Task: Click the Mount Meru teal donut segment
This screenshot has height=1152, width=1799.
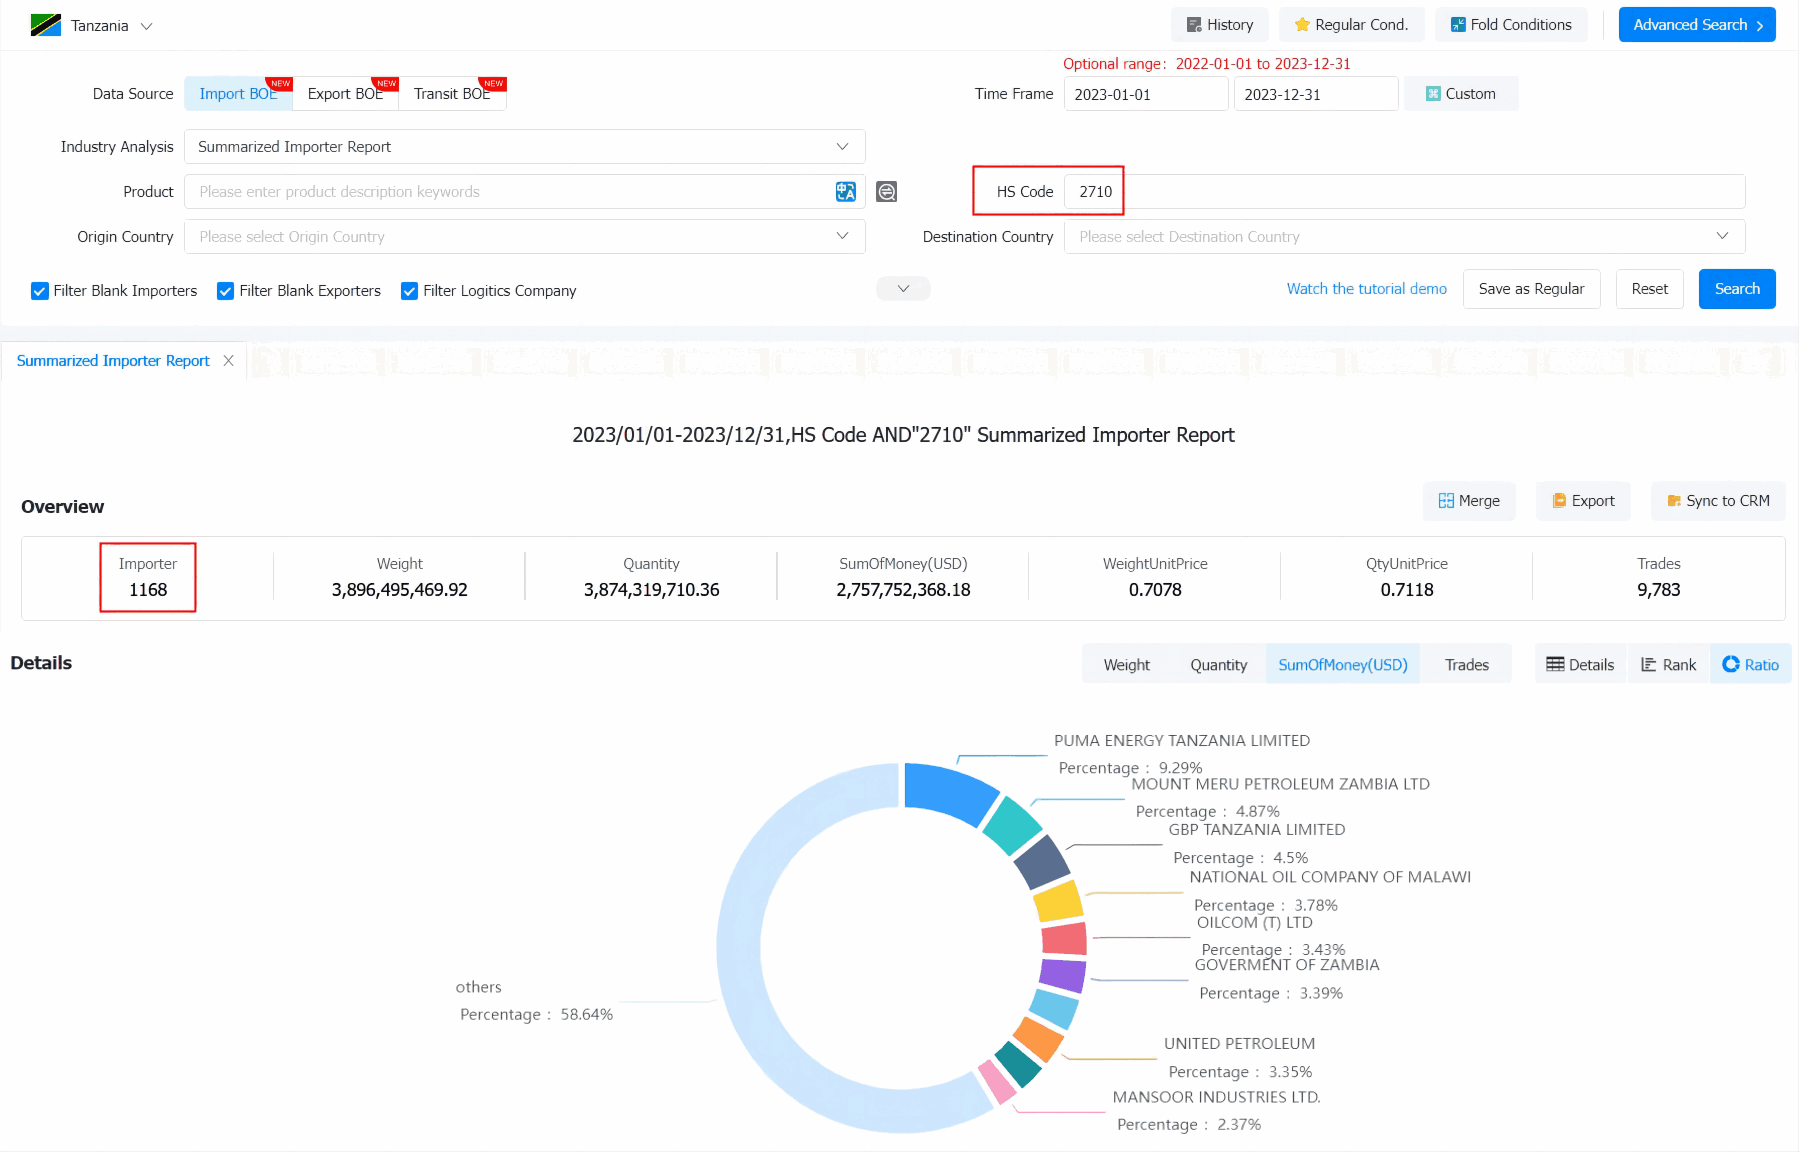Action: (x=1013, y=825)
